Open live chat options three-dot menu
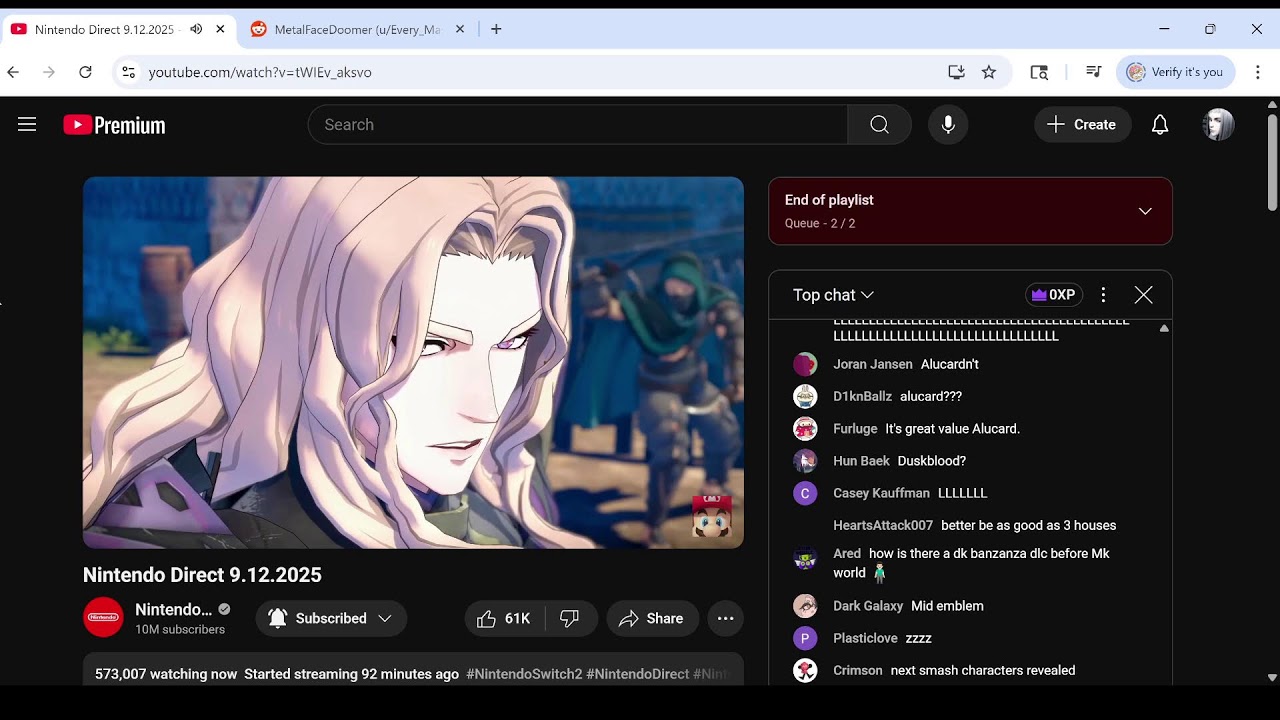Viewport: 1280px width, 720px height. (x=1103, y=295)
